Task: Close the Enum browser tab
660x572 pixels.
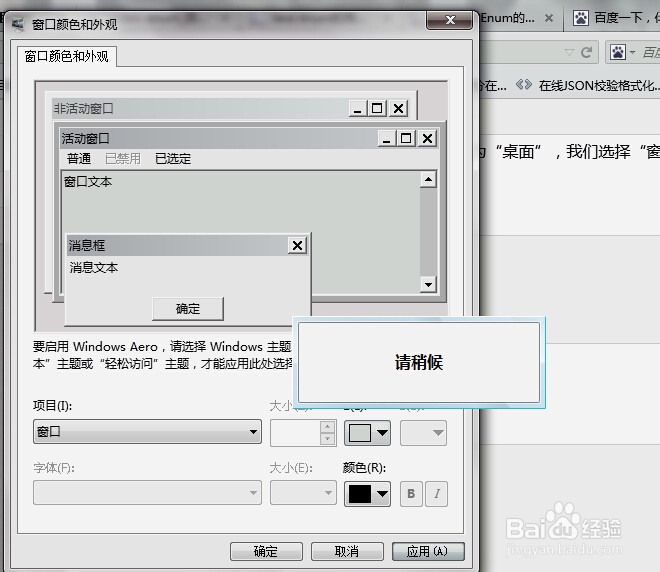Action: [x=549, y=18]
